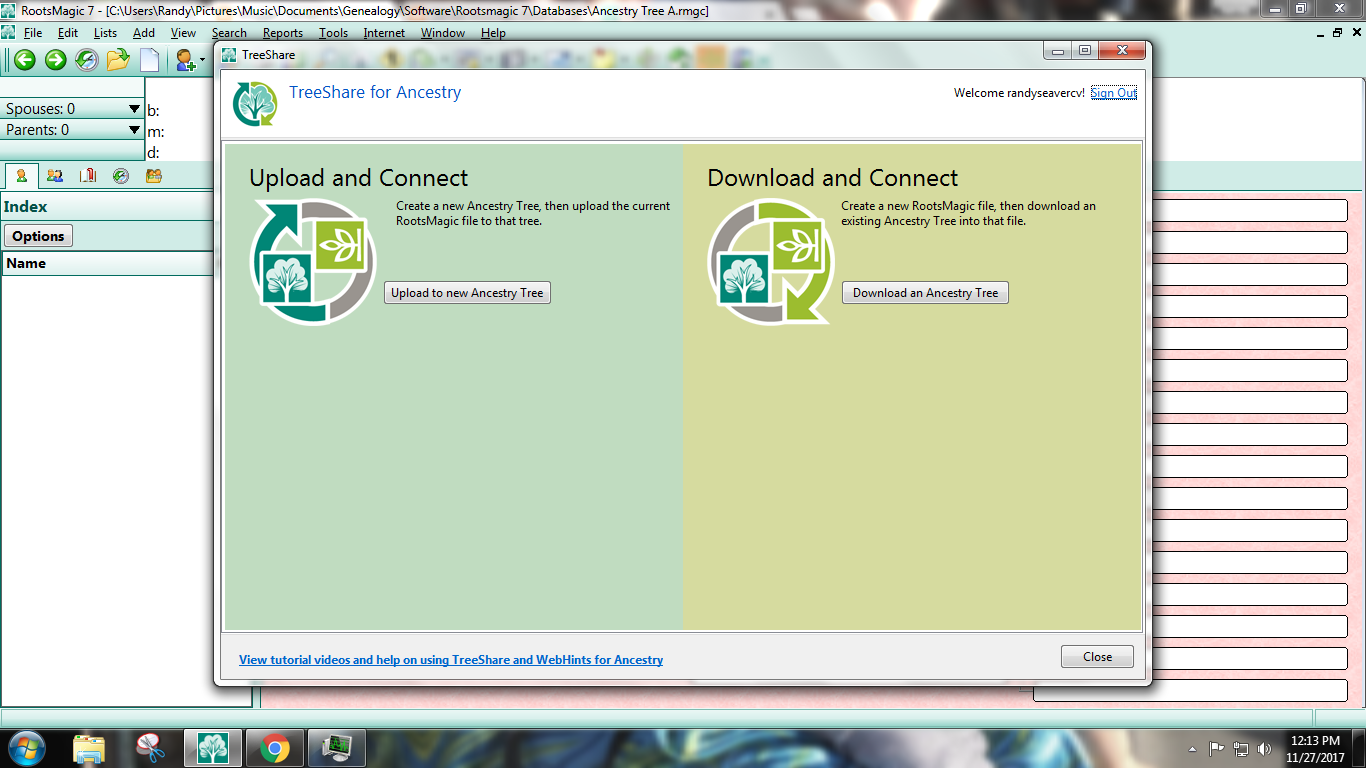Click the TreeShare dialog title bar icon
Image resolution: width=1366 pixels, height=768 pixels.
coord(229,55)
